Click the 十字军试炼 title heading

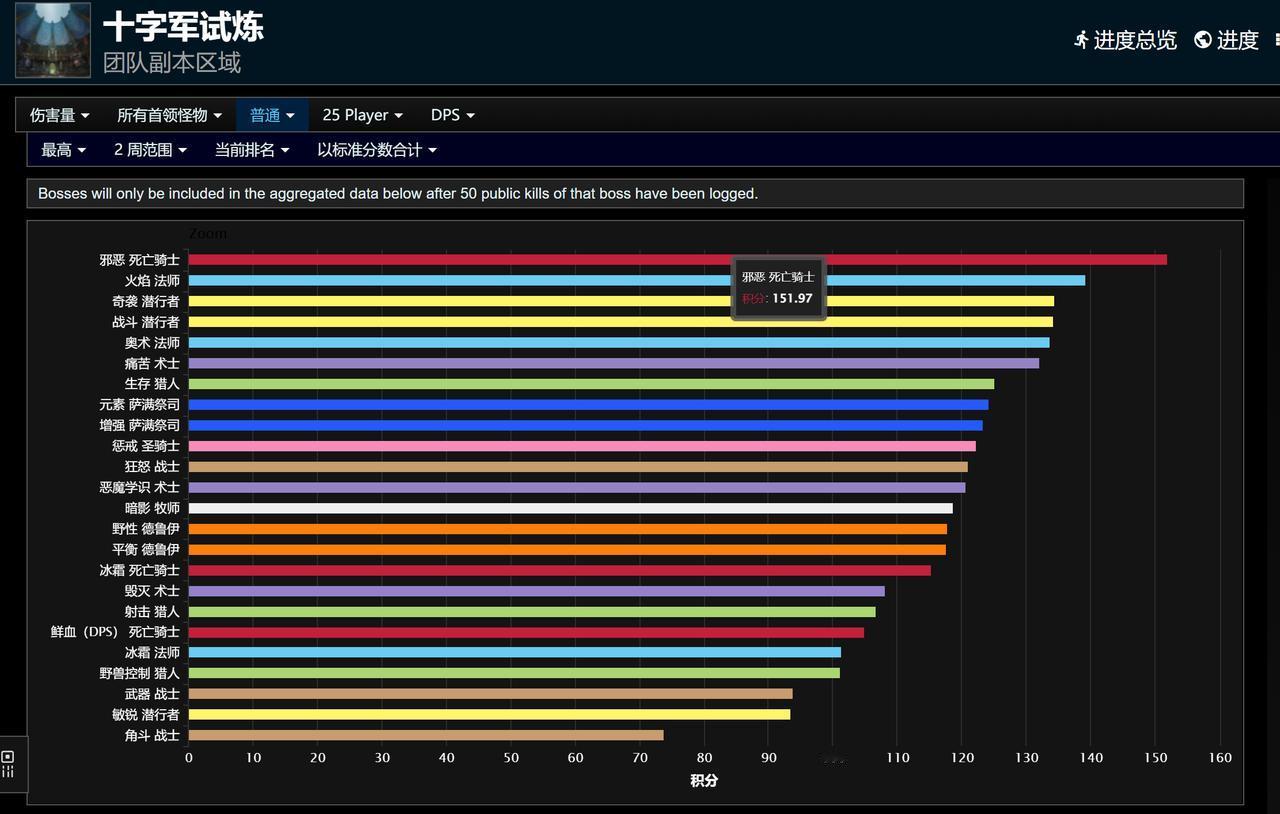[x=183, y=26]
